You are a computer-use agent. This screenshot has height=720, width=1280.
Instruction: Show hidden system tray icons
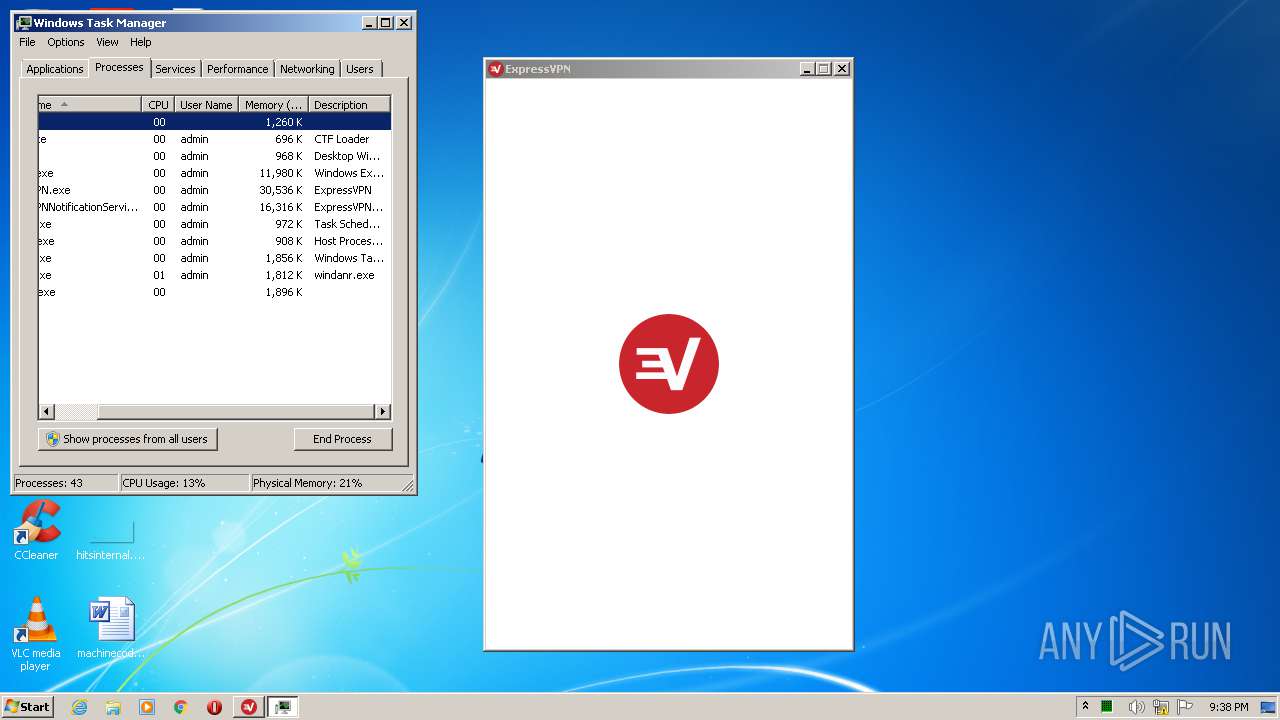1085,706
